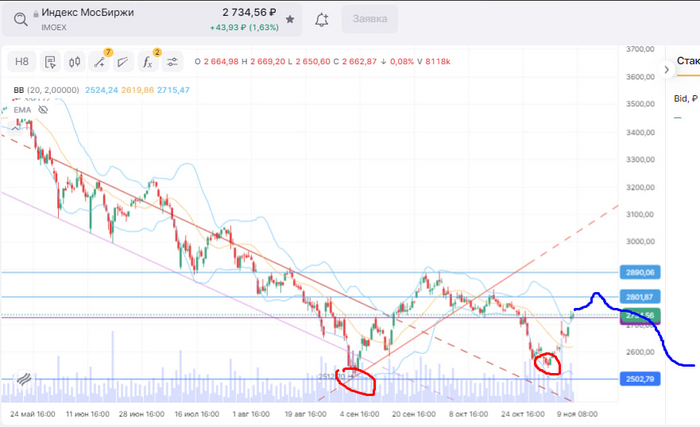Change chart type via candlestick icon
The image size is (700, 427).
click(x=74, y=62)
